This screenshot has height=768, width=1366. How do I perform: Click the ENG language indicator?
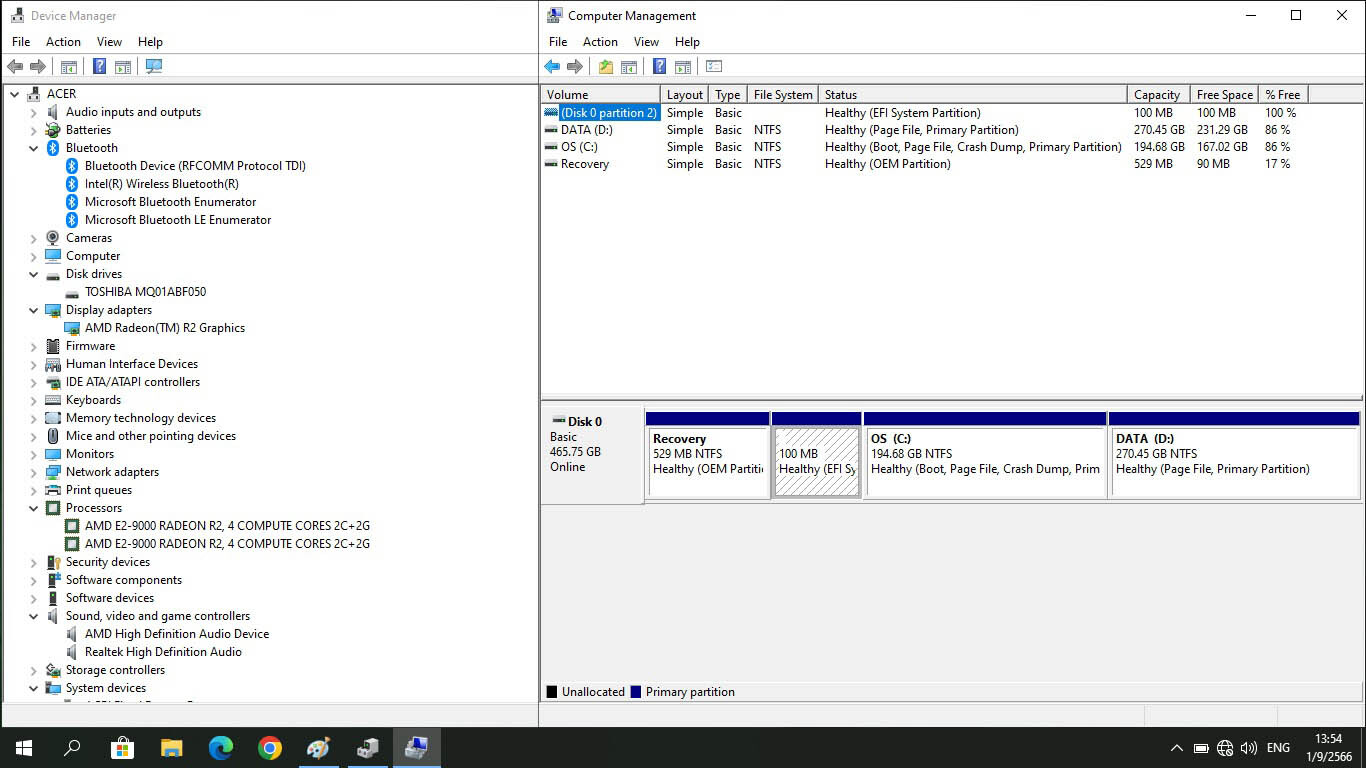1278,748
